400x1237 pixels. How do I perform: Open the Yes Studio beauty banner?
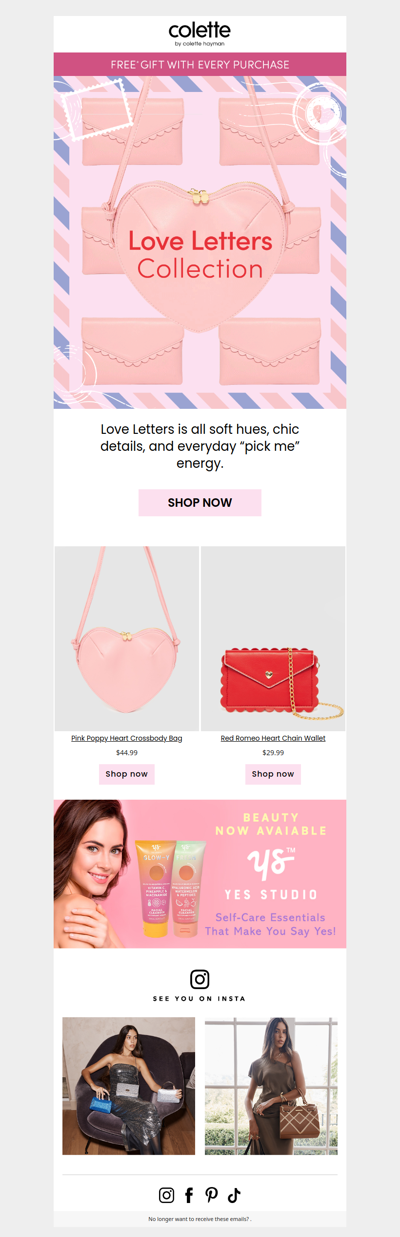click(200, 873)
